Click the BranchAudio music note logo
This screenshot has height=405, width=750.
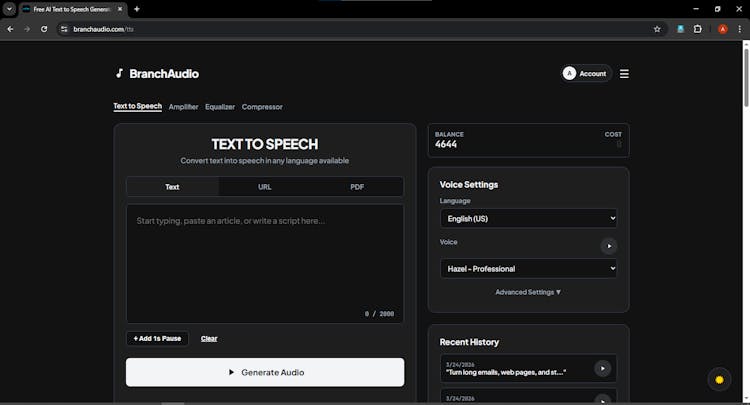[x=119, y=73]
